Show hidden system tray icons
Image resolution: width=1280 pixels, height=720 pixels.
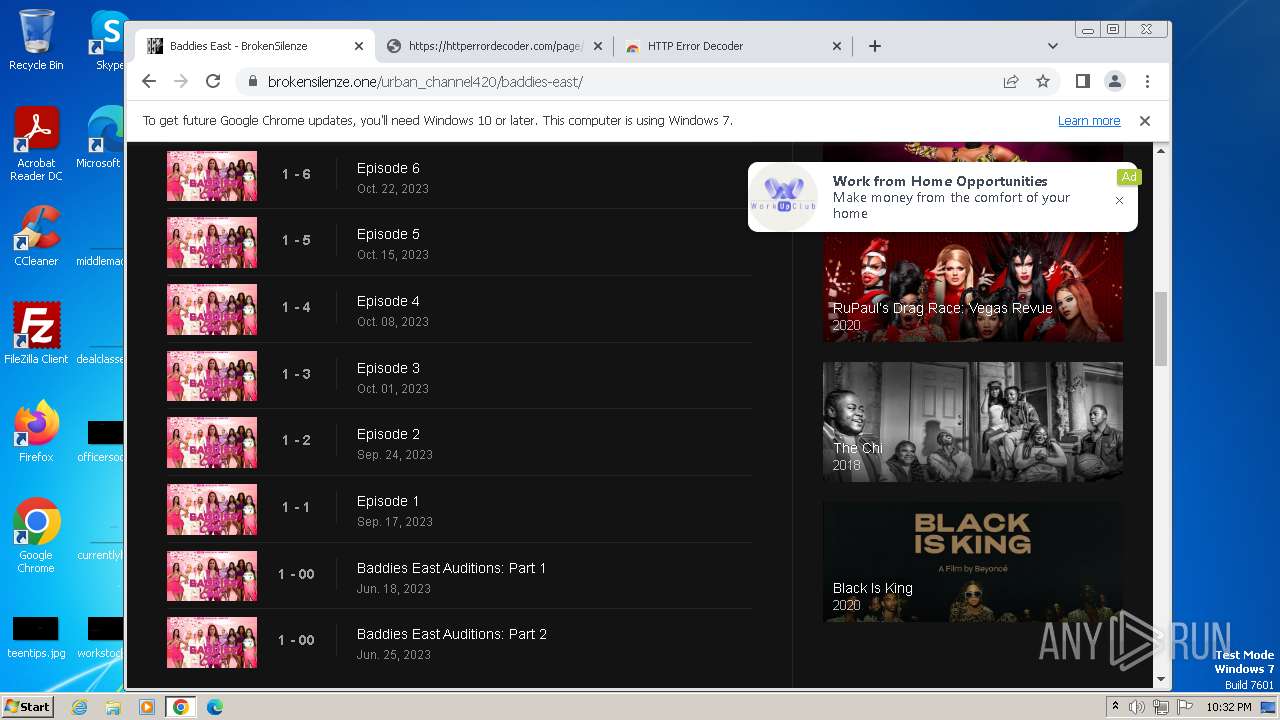(1116, 707)
